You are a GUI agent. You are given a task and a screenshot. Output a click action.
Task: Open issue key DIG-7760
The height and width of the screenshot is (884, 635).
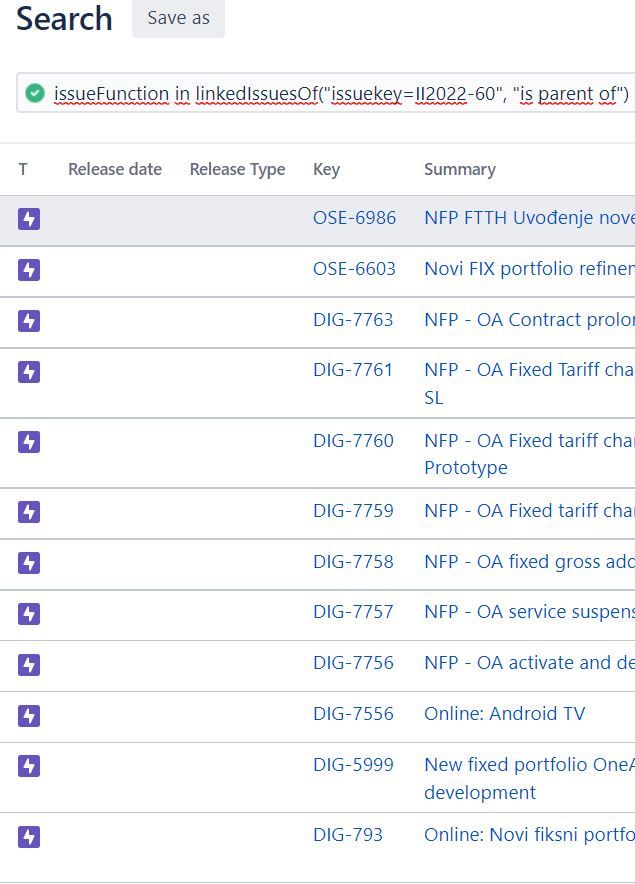(353, 440)
